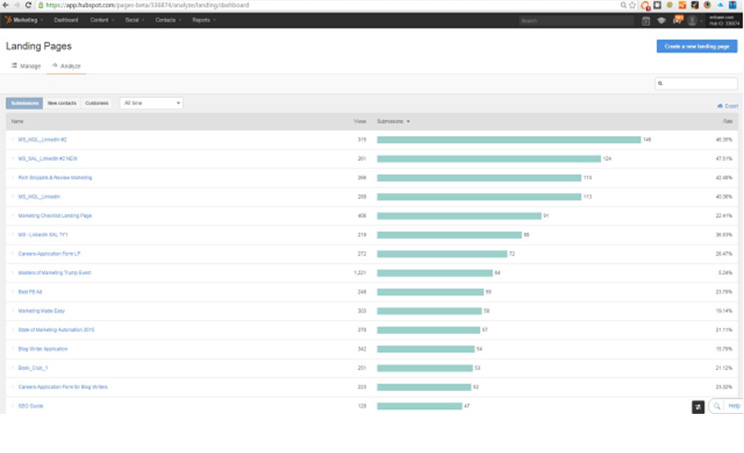Click the Help button

[734, 406]
